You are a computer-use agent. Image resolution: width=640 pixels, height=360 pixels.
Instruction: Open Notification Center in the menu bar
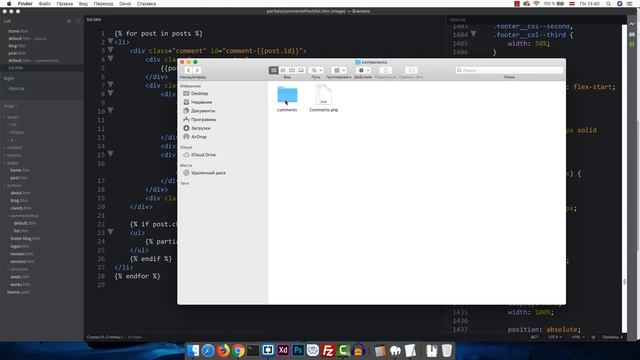click(x=629, y=4)
